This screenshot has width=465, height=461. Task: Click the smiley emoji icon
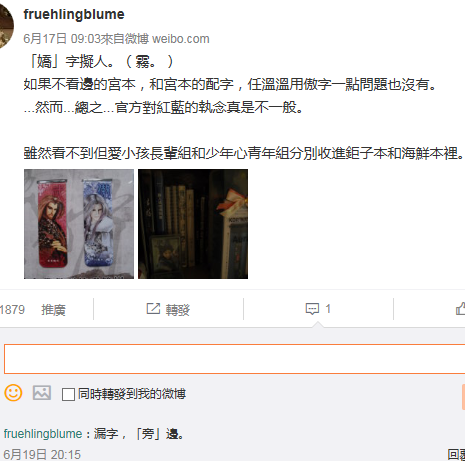(x=13, y=393)
